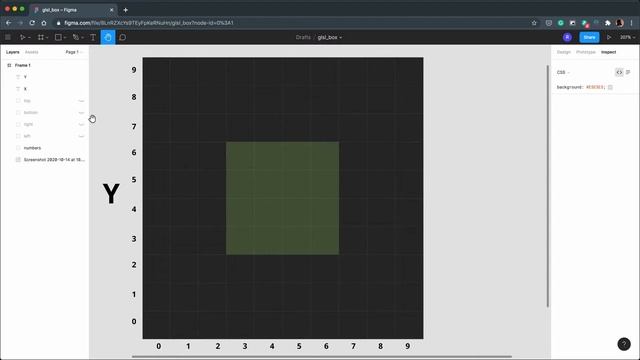Show the hidden left layer
This screenshot has width=640, height=360.
81,136
